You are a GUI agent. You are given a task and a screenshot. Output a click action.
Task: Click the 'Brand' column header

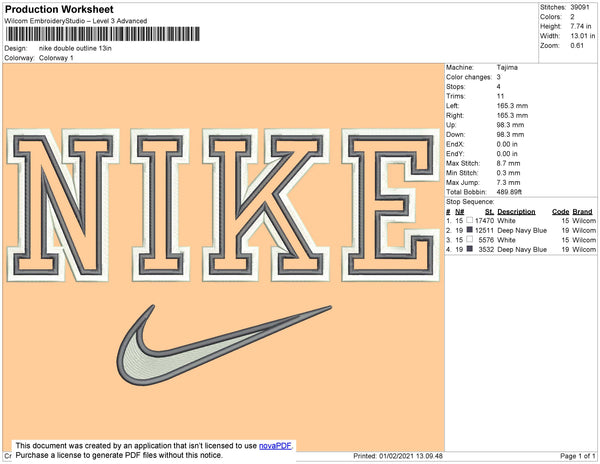(582, 212)
